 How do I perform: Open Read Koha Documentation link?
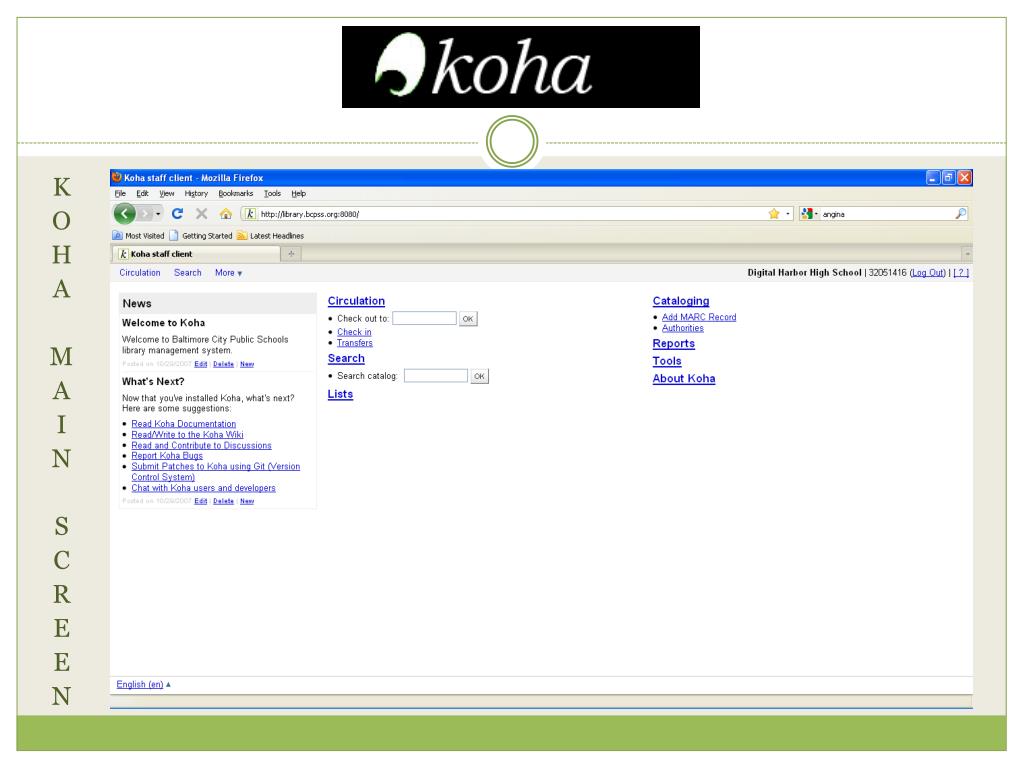pos(184,424)
